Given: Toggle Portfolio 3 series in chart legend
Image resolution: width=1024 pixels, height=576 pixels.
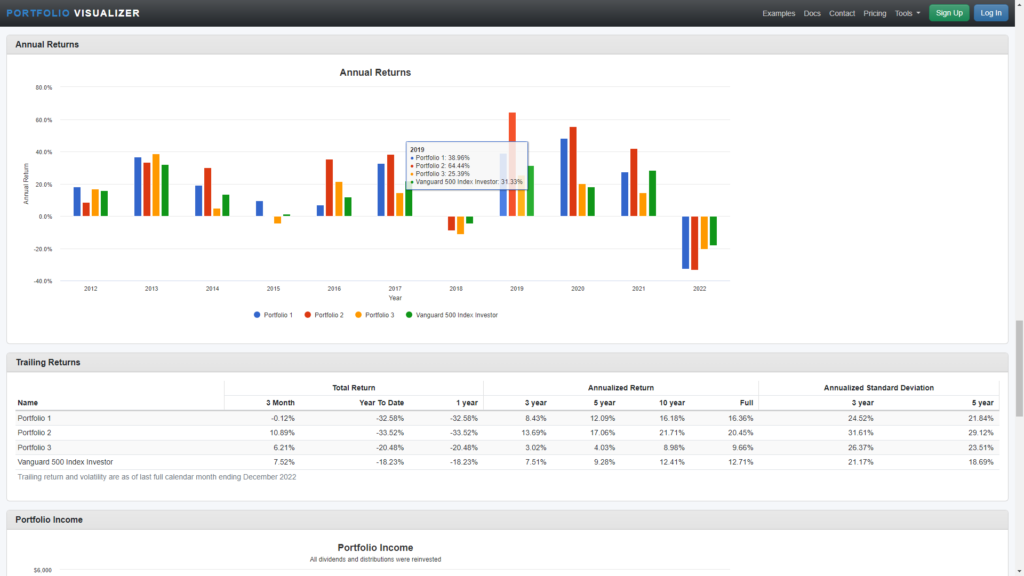Looking at the screenshot, I should [x=378, y=315].
